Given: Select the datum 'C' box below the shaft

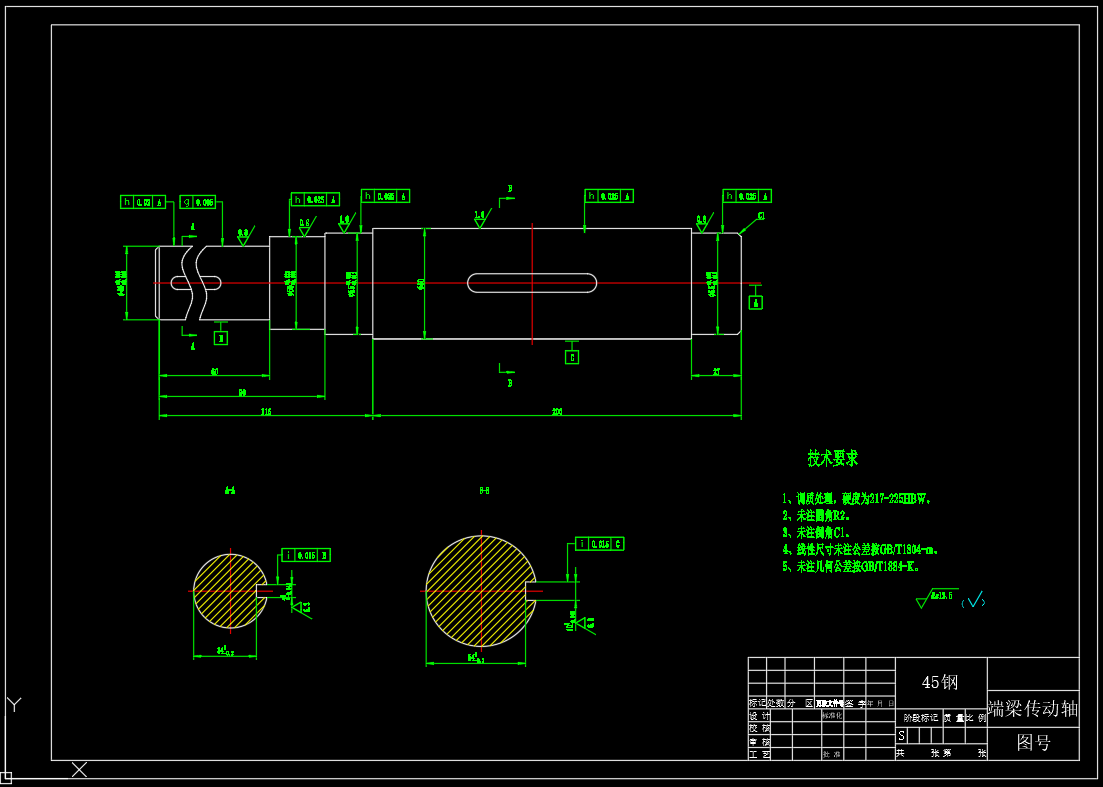Looking at the screenshot, I should coord(572,357).
